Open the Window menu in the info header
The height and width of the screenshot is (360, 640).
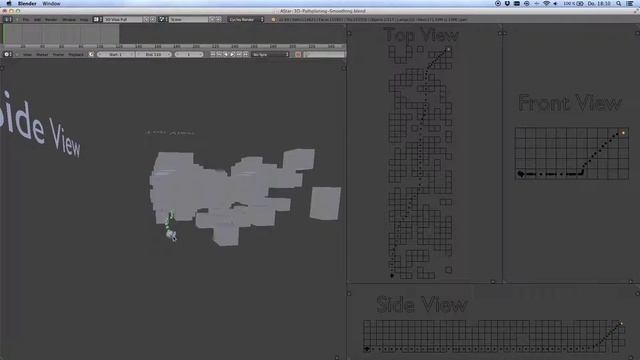coord(69,19)
